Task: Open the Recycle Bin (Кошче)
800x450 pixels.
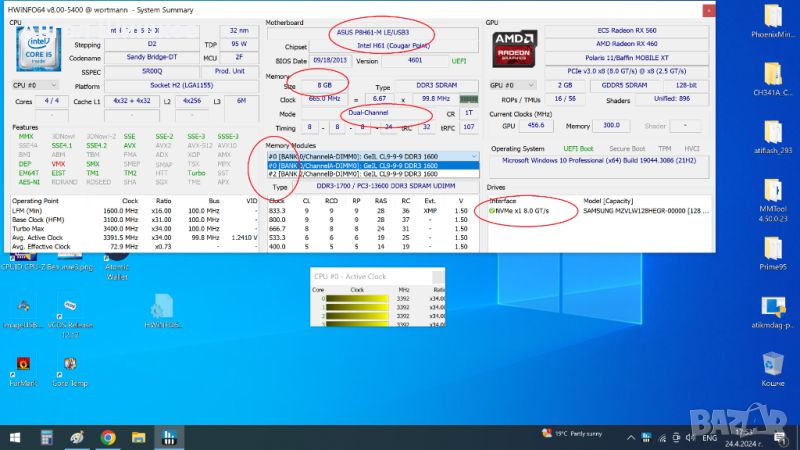Action: coord(773,369)
